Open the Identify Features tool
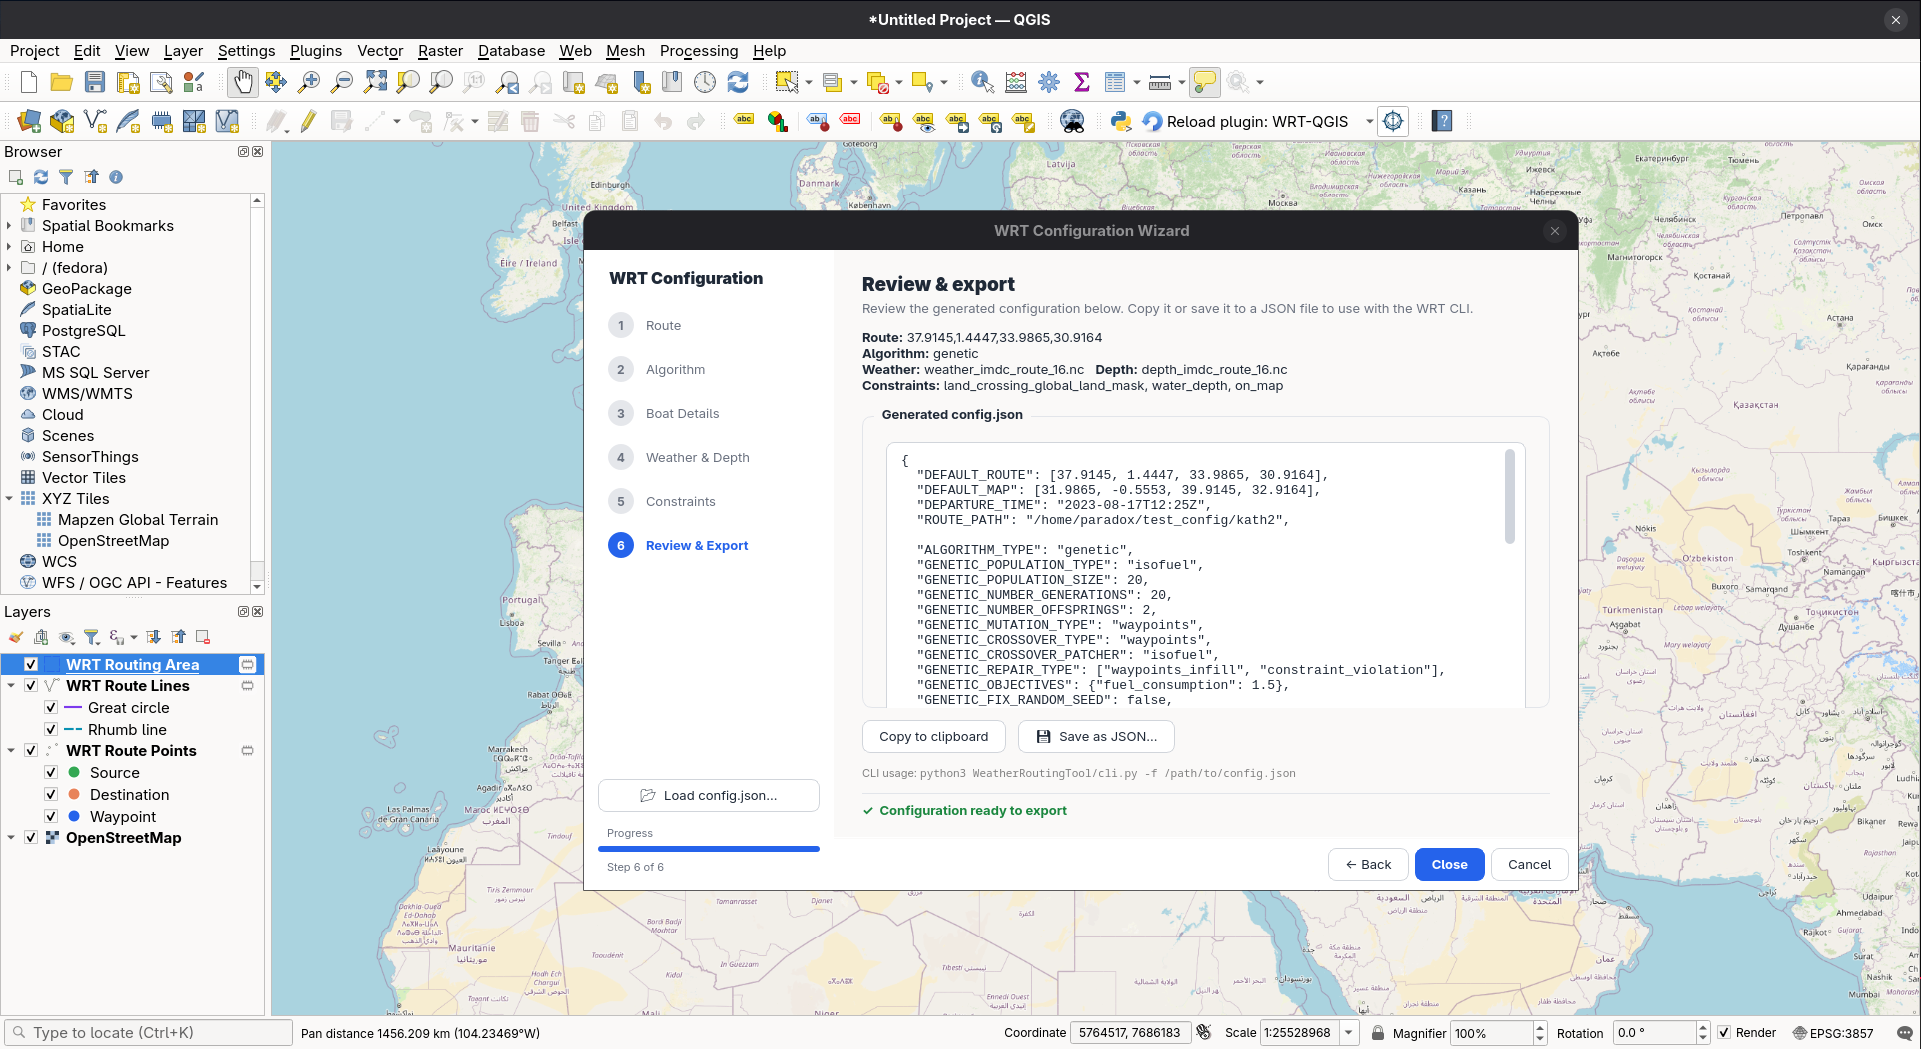The width and height of the screenshot is (1921, 1049). (982, 82)
